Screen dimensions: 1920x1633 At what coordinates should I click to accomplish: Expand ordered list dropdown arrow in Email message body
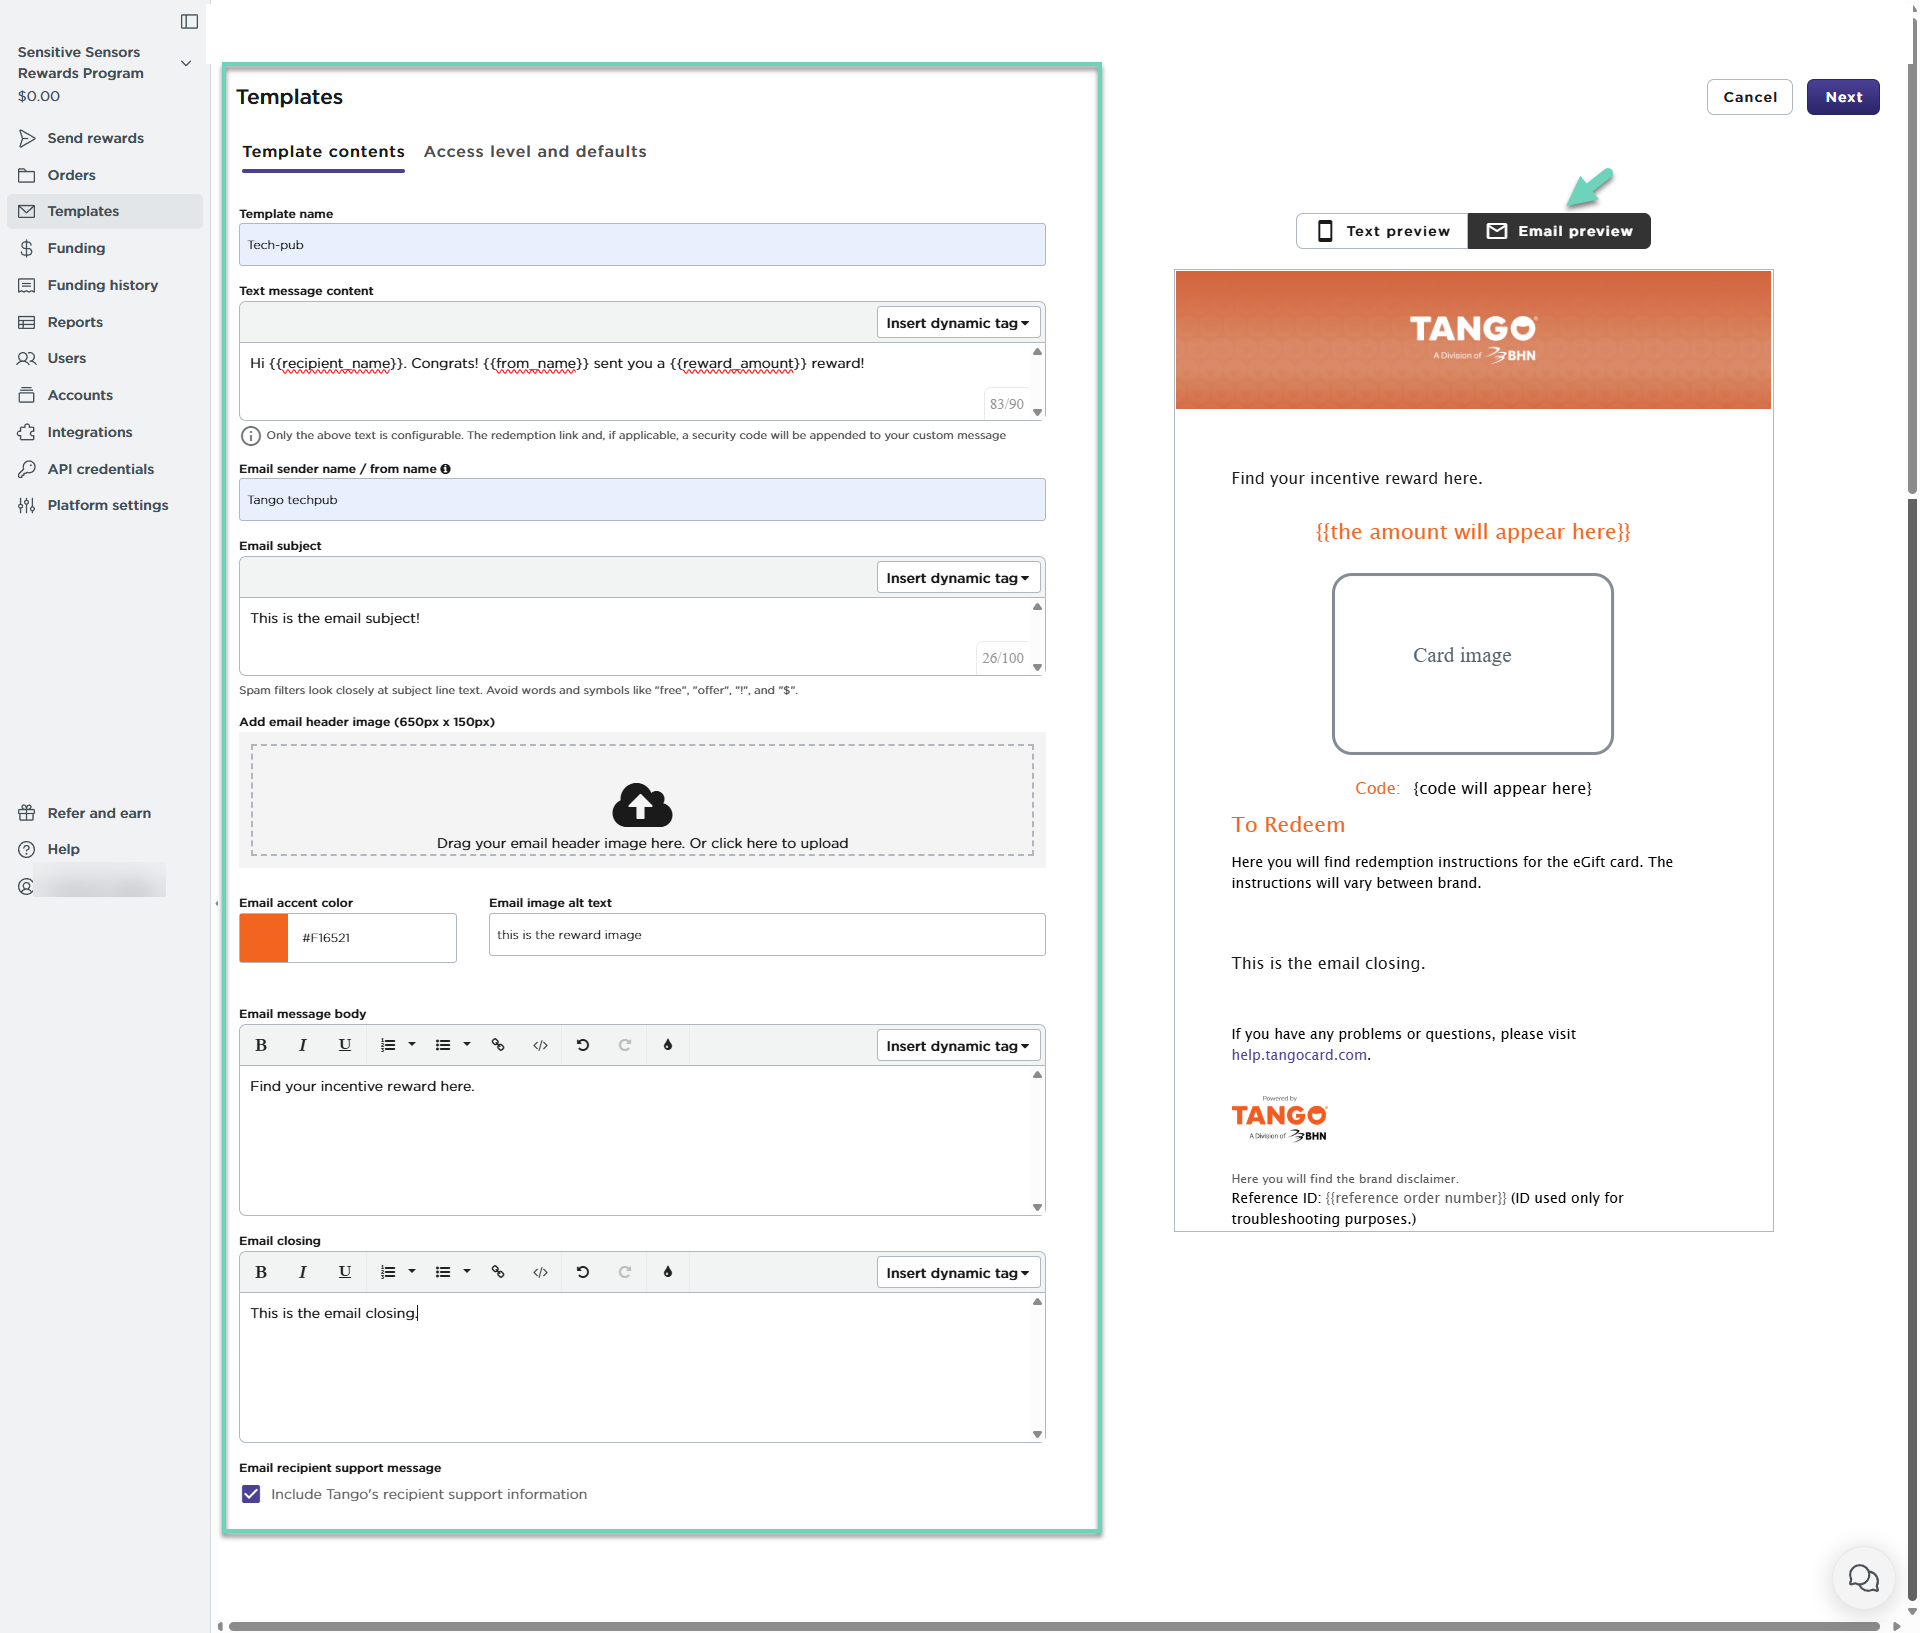tap(412, 1045)
